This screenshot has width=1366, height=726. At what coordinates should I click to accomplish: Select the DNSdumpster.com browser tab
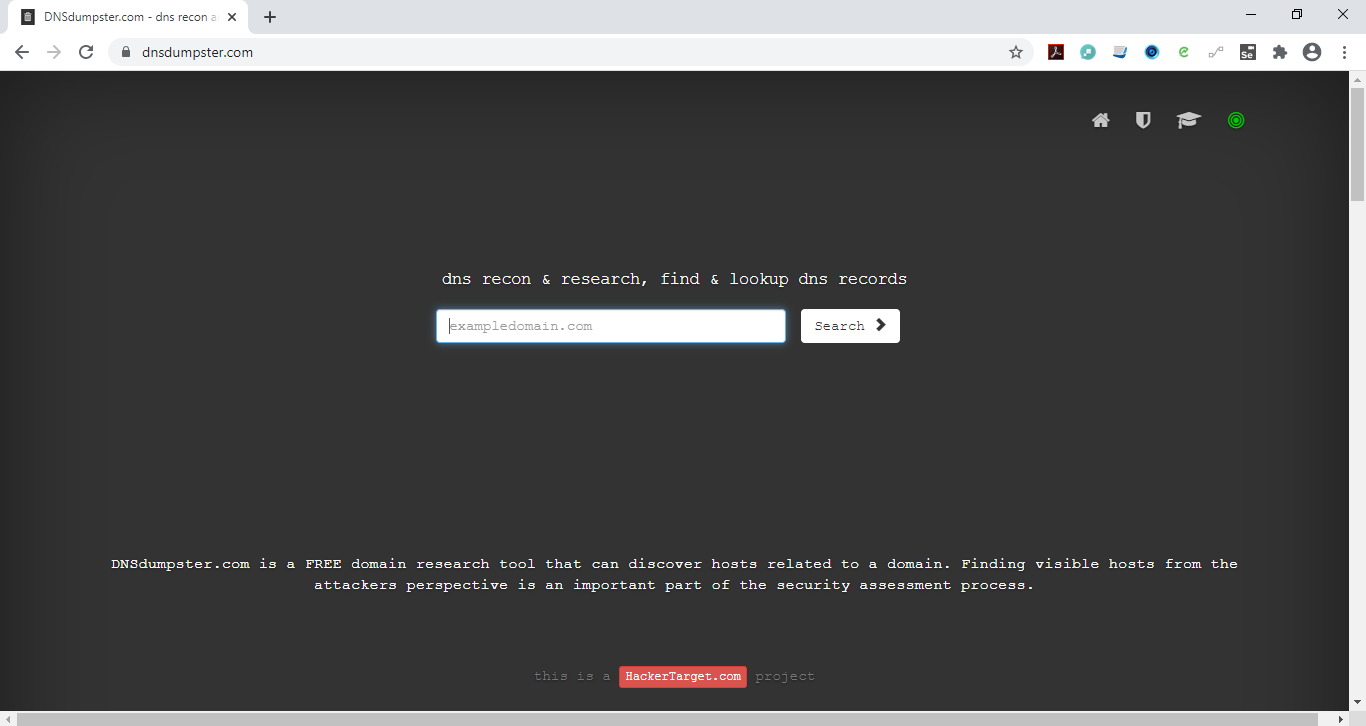click(x=129, y=17)
